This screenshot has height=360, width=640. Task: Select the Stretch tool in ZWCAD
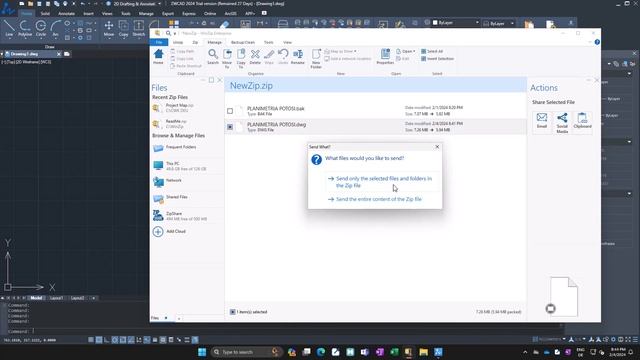point(138,29)
